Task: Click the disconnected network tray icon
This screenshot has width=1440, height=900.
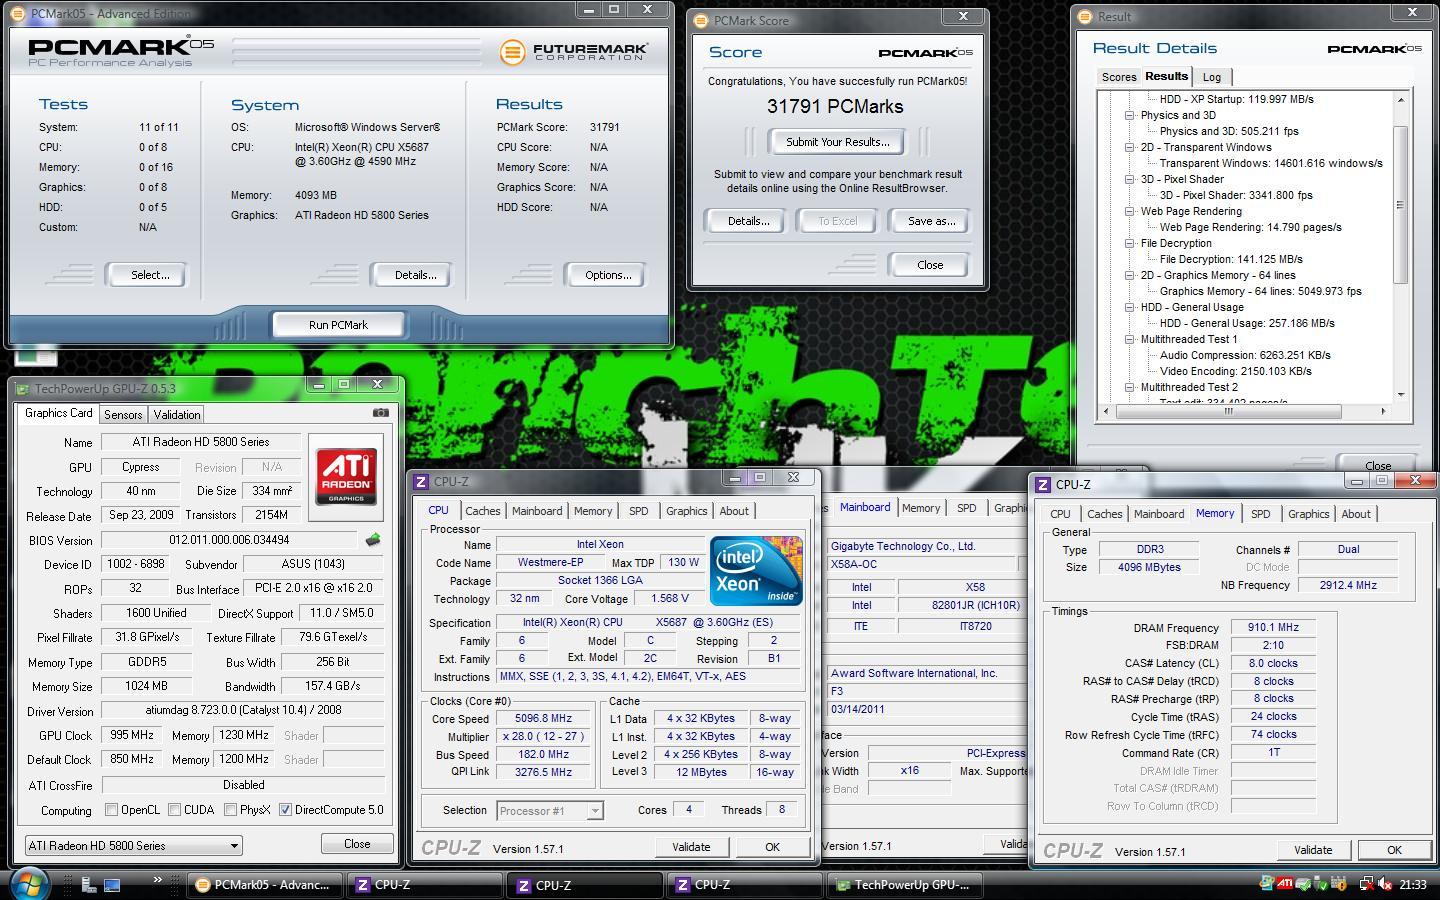Action: click(x=1366, y=884)
